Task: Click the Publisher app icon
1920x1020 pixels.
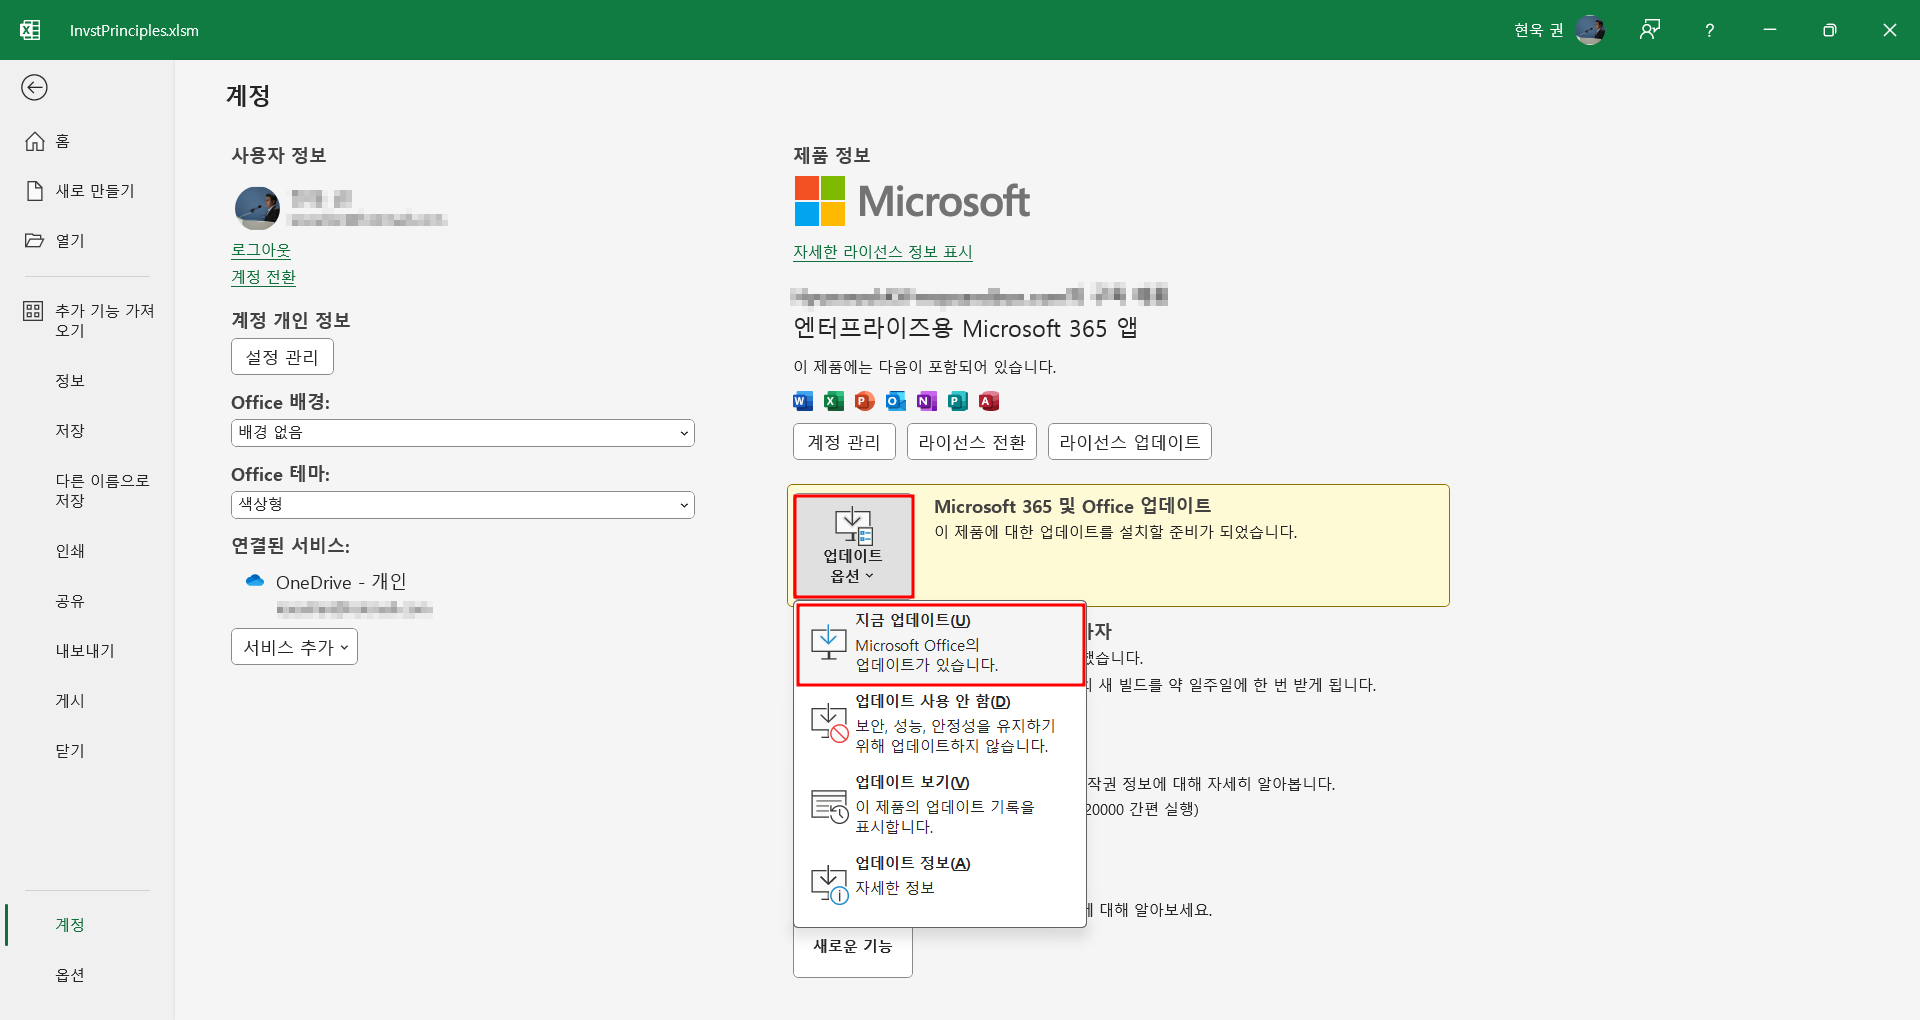Action: click(x=958, y=401)
